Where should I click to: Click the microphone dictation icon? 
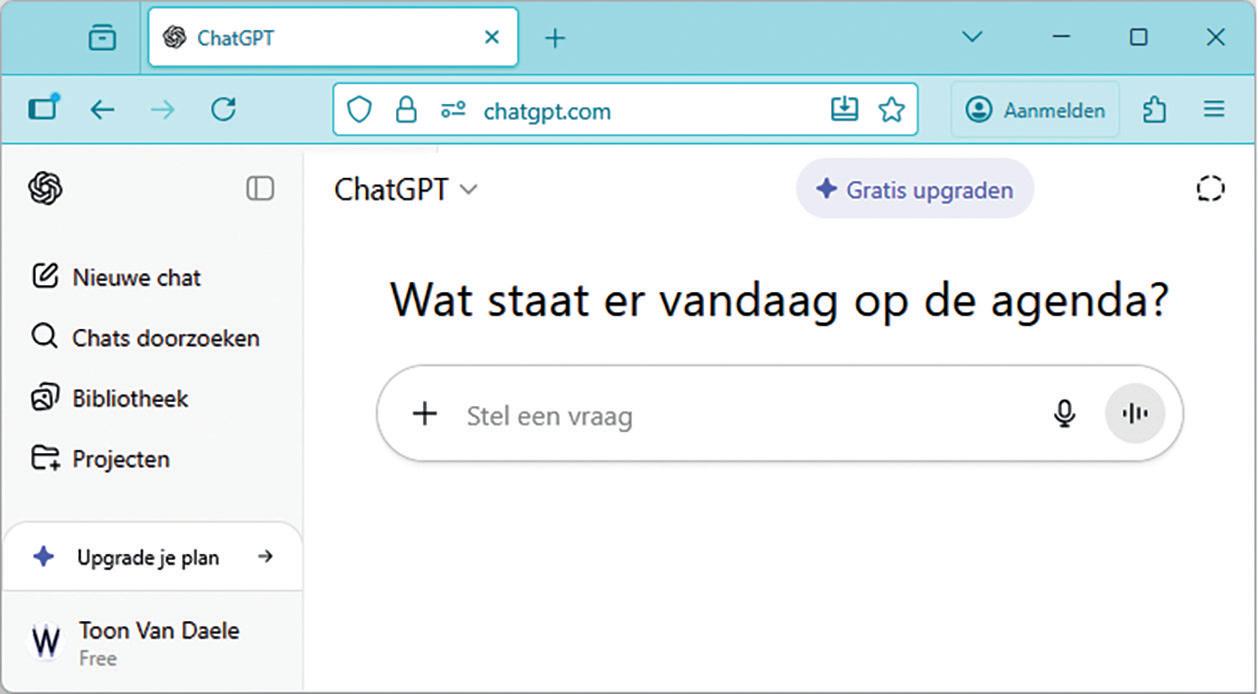point(1065,414)
